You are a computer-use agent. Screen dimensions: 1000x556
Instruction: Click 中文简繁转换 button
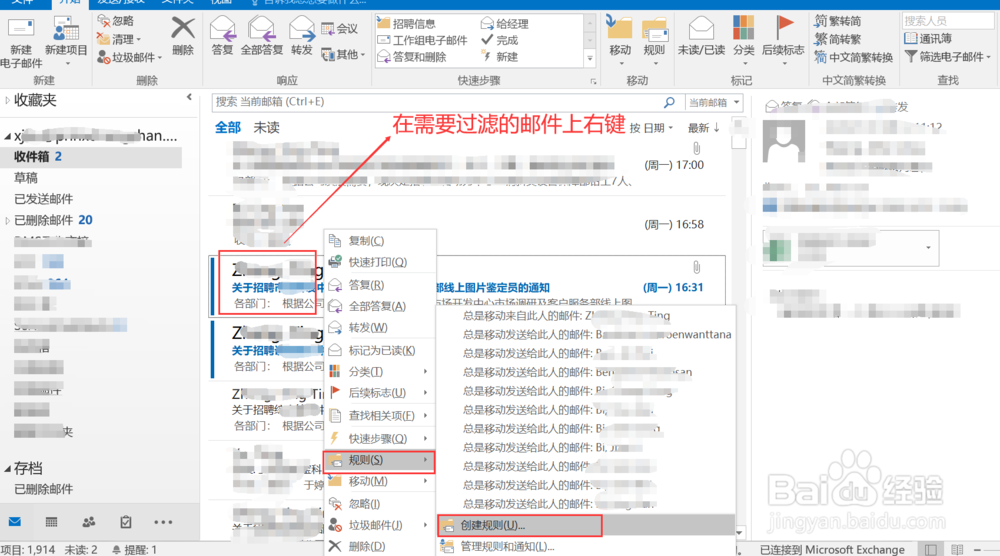tap(854, 57)
